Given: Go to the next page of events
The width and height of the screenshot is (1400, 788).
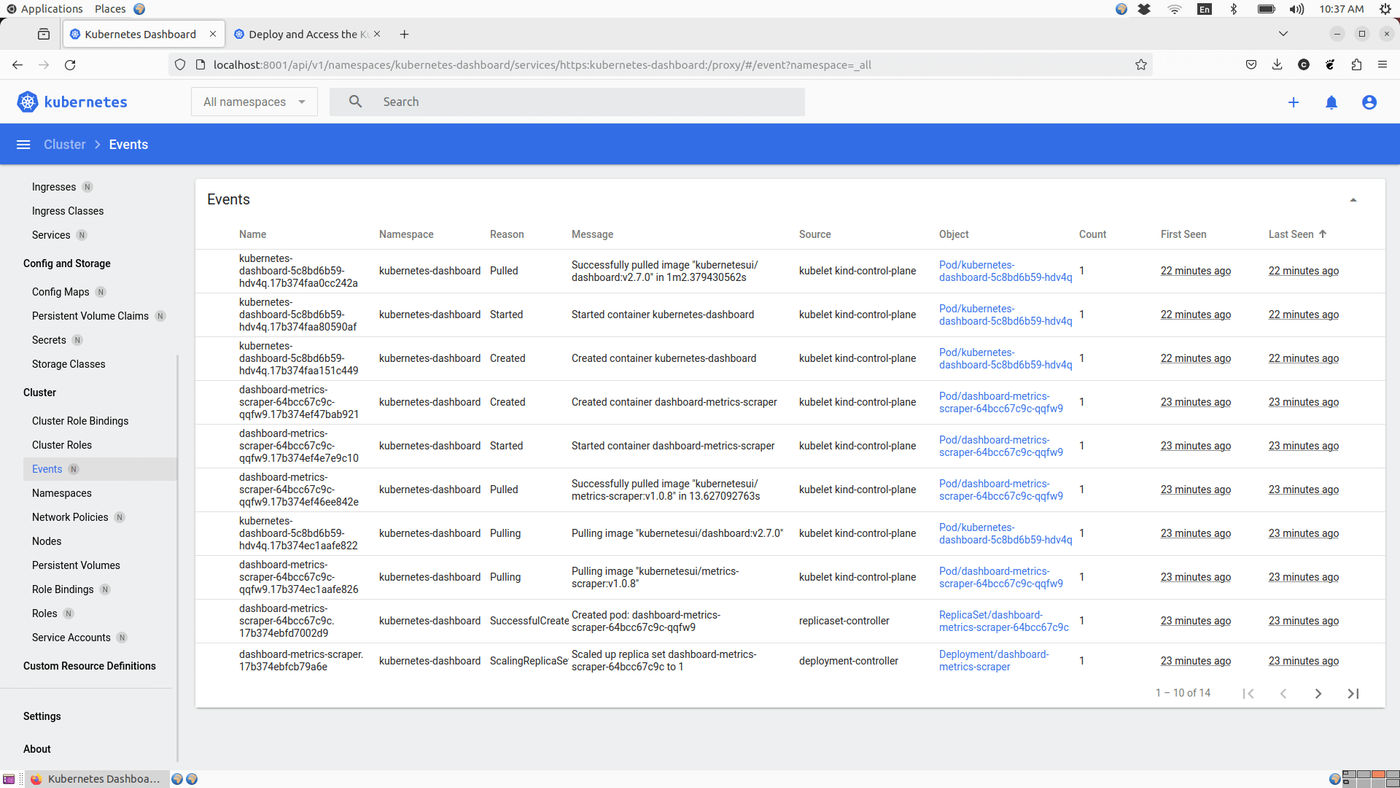Looking at the screenshot, I should pyautogui.click(x=1318, y=693).
